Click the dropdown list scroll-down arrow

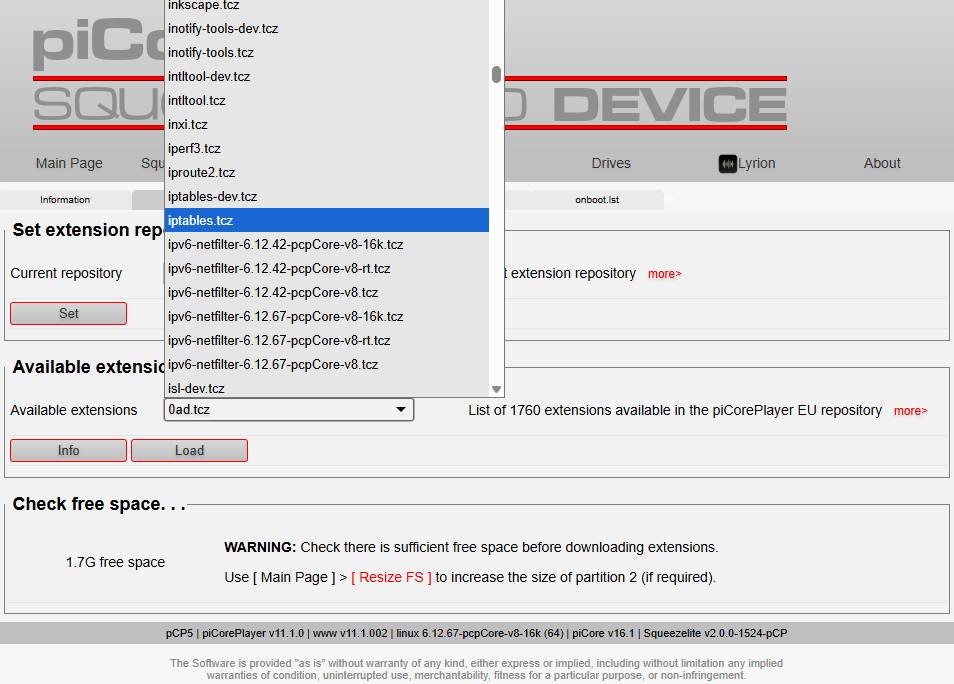pyautogui.click(x=496, y=389)
